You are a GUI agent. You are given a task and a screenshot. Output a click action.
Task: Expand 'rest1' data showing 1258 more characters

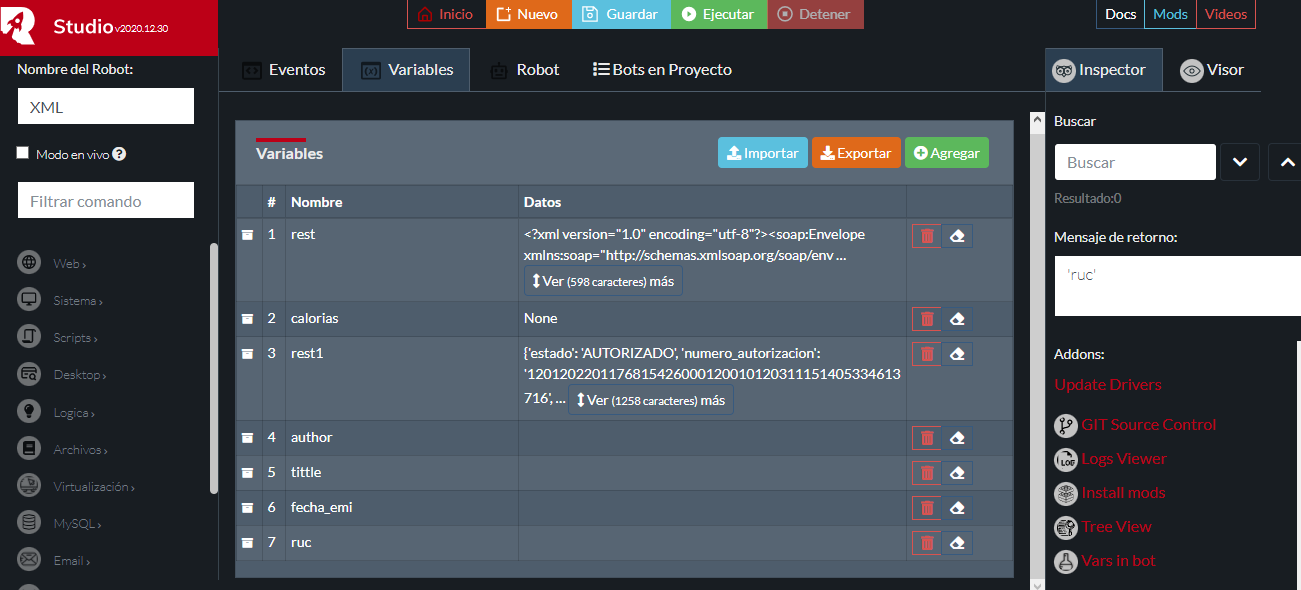(x=650, y=400)
